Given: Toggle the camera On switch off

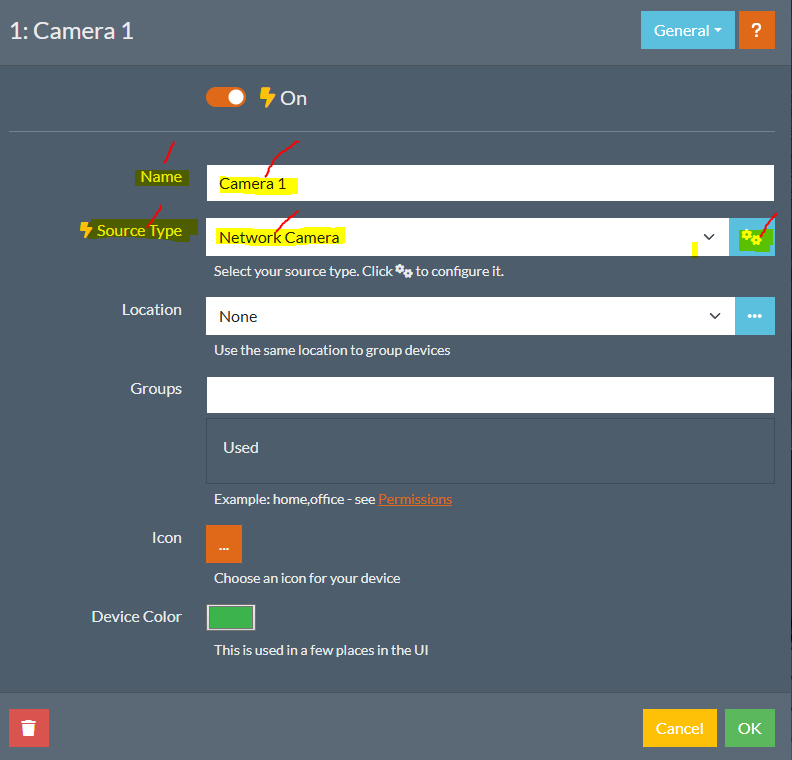Looking at the screenshot, I should [x=226, y=97].
